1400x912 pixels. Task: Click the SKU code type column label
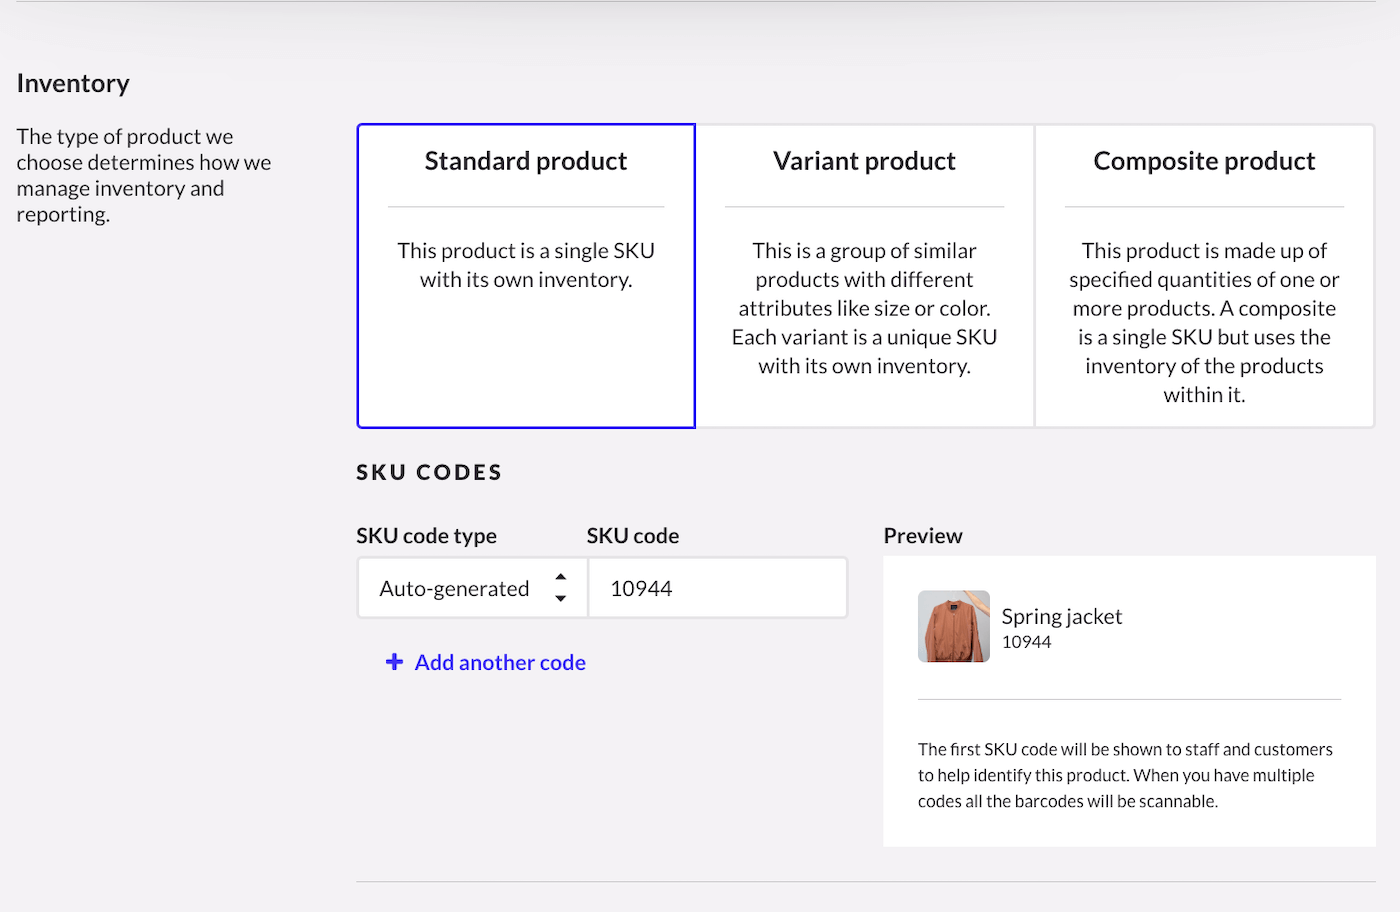tap(426, 535)
